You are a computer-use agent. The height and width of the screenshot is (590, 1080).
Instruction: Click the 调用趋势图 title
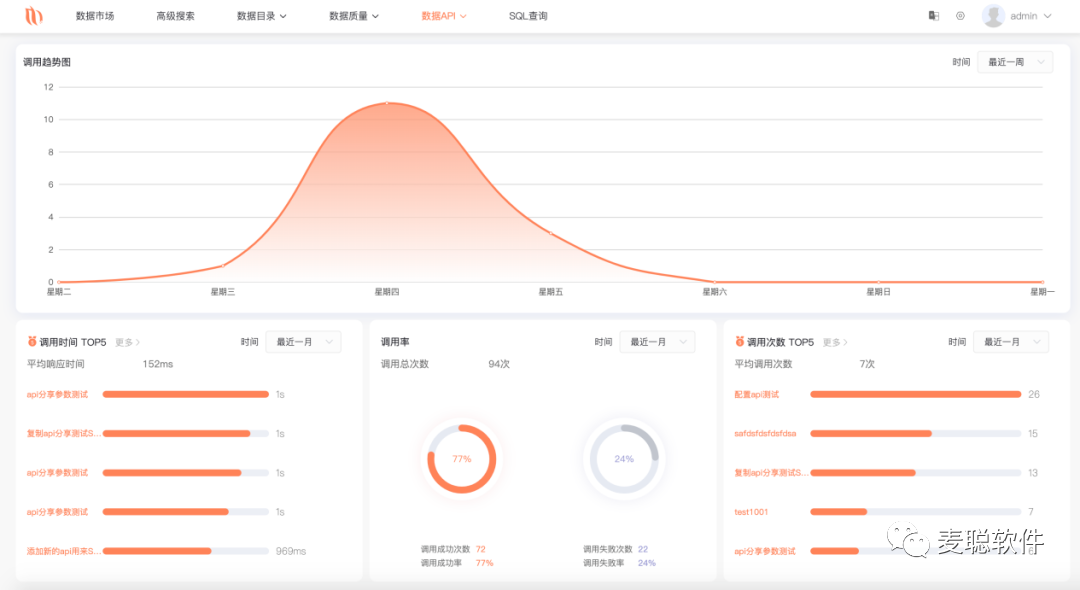pos(47,62)
